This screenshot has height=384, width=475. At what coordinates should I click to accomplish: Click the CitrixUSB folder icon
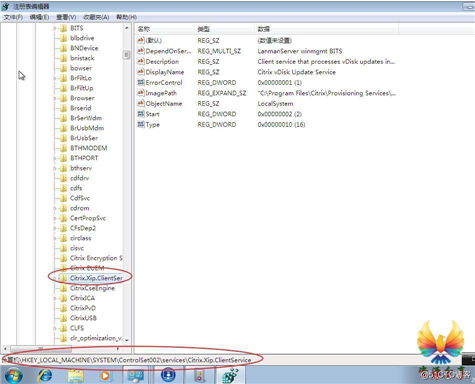(63, 318)
